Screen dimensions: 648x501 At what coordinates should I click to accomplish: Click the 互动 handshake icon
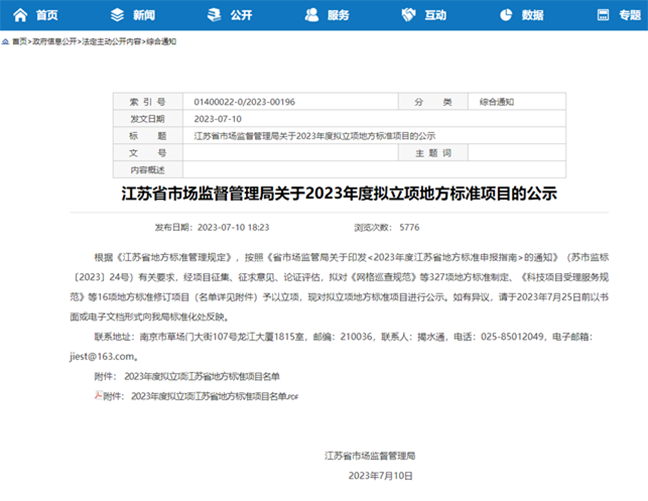tap(408, 15)
